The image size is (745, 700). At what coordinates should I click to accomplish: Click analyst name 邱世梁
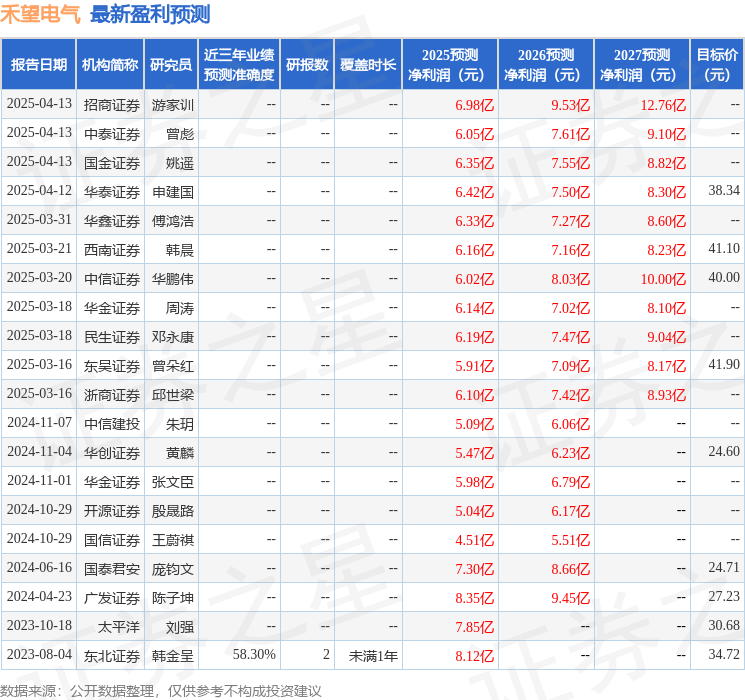coord(173,395)
